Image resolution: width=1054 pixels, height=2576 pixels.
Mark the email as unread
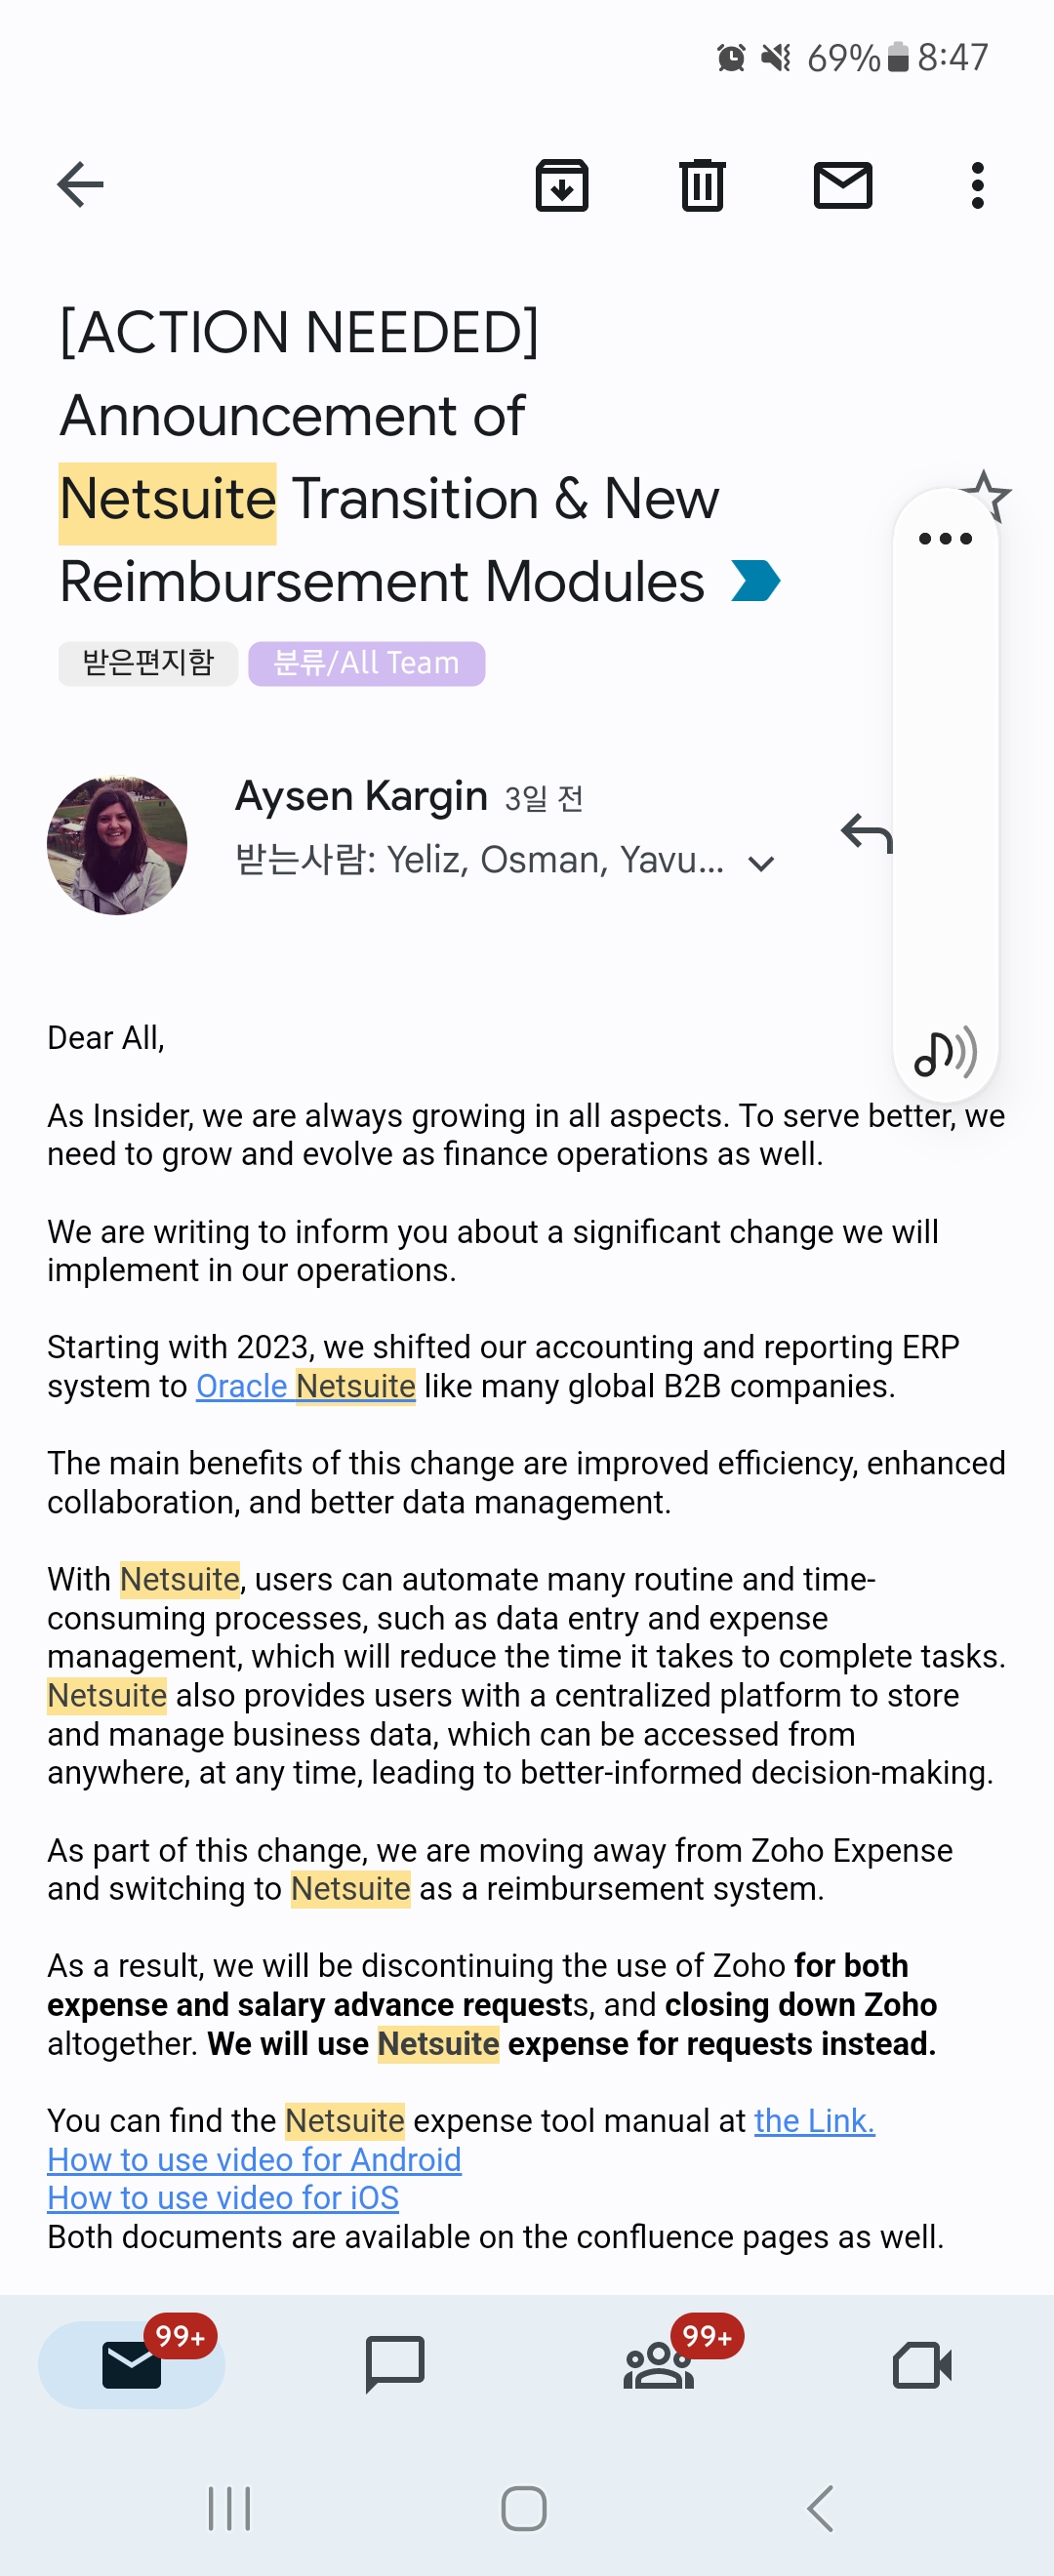[843, 185]
